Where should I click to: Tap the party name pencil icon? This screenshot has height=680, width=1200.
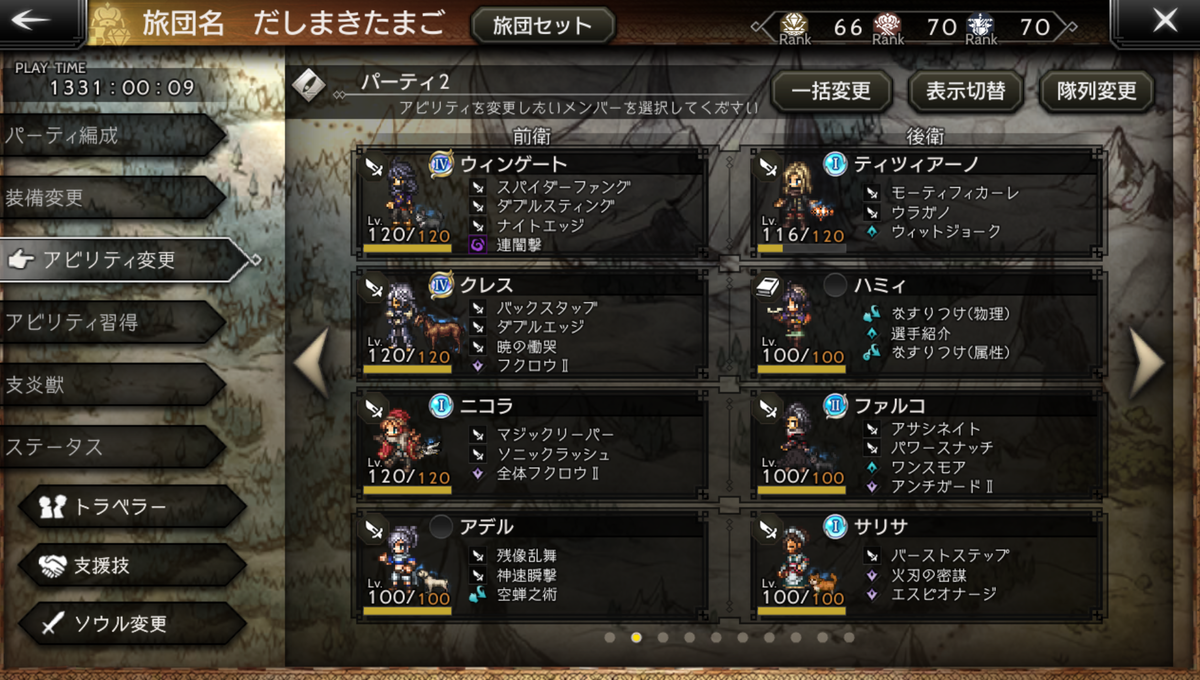tap(308, 85)
